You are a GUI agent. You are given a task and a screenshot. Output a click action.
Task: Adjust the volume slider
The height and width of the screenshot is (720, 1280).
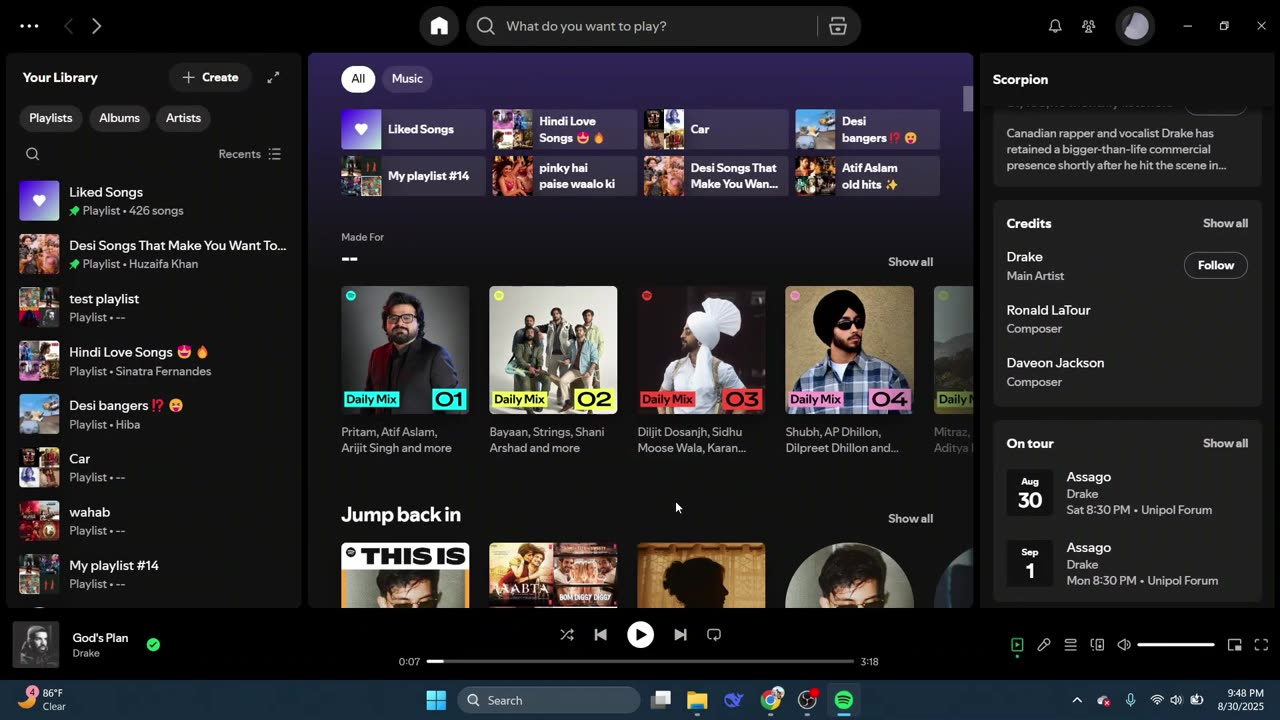click(1176, 645)
